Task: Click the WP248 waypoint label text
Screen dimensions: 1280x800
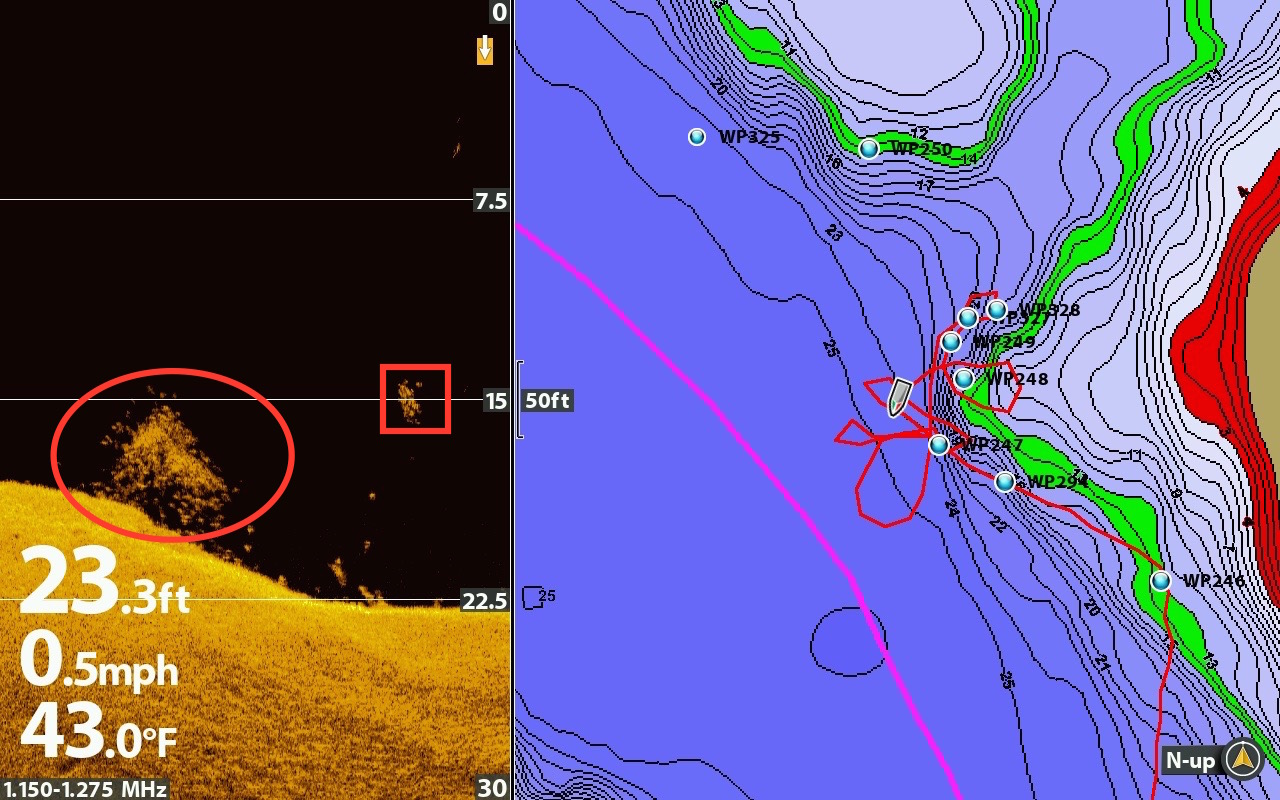Action: coord(1017,379)
